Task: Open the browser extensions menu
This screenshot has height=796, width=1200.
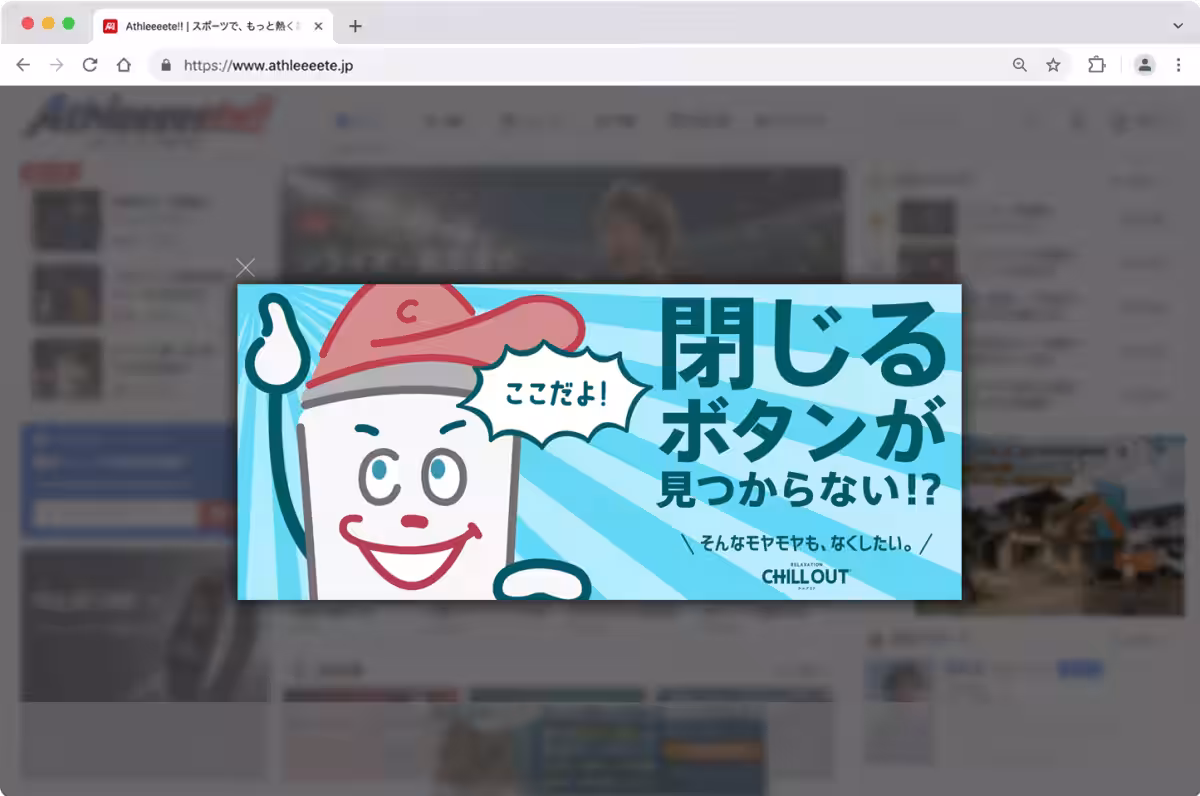Action: [x=1097, y=65]
